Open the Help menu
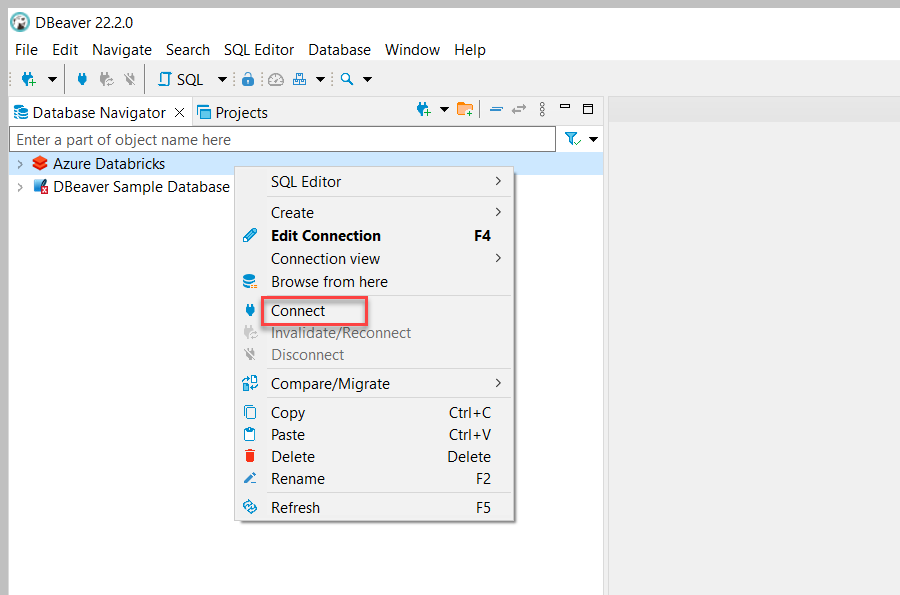The height and width of the screenshot is (595, 900). point(470,50)
